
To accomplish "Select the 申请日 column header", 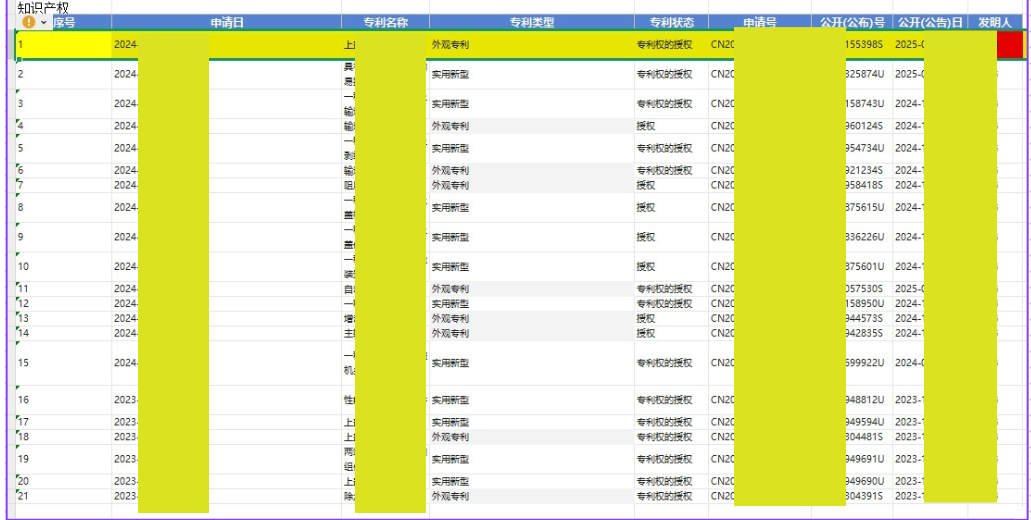I will point(227,22).
